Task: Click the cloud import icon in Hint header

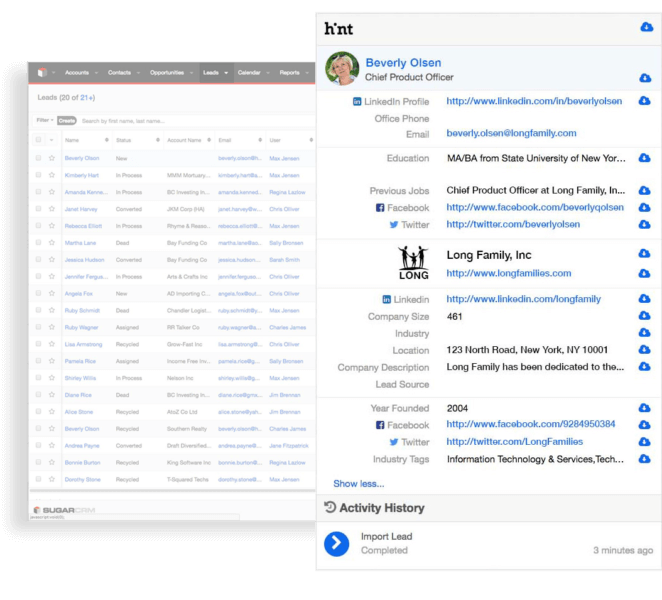Action: pos(646,27)
